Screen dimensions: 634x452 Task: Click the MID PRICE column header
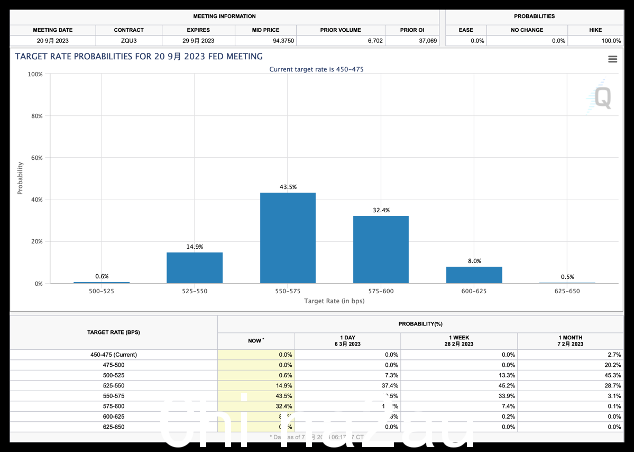265,30
